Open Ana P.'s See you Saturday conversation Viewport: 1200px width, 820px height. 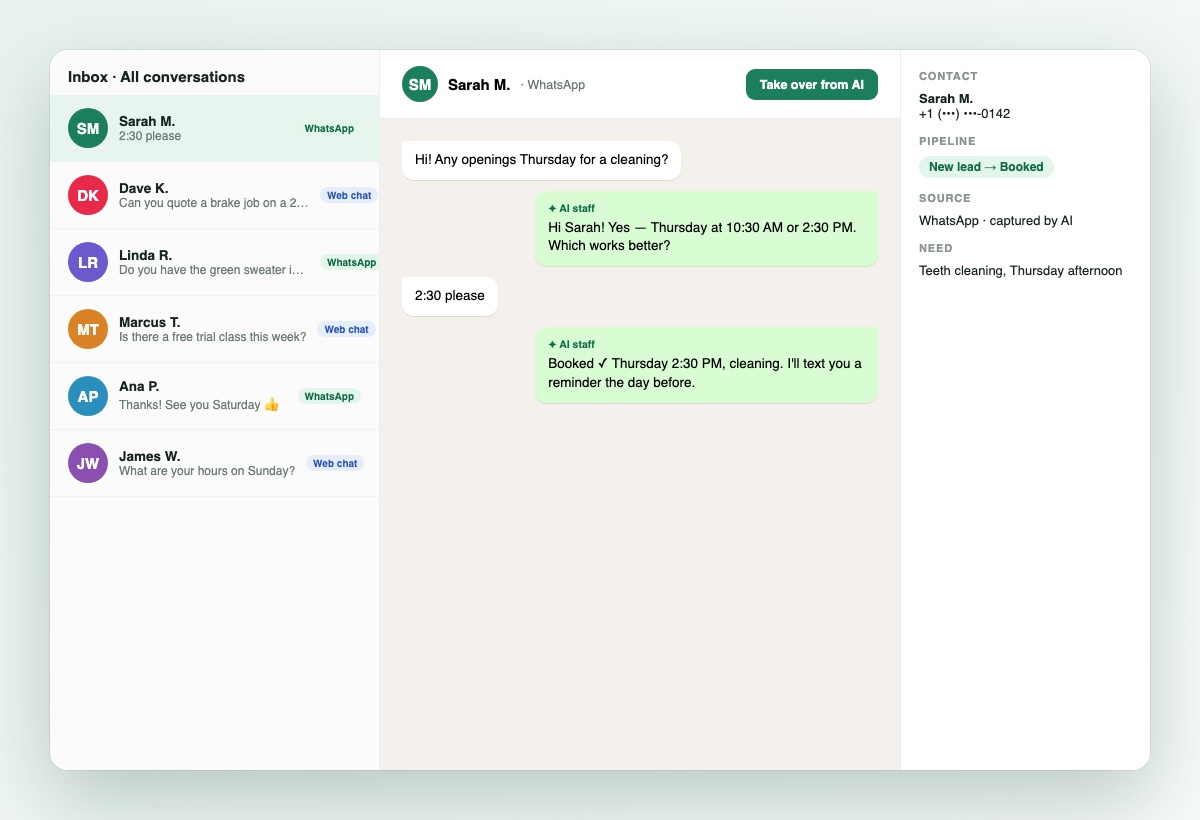(215, 396)
